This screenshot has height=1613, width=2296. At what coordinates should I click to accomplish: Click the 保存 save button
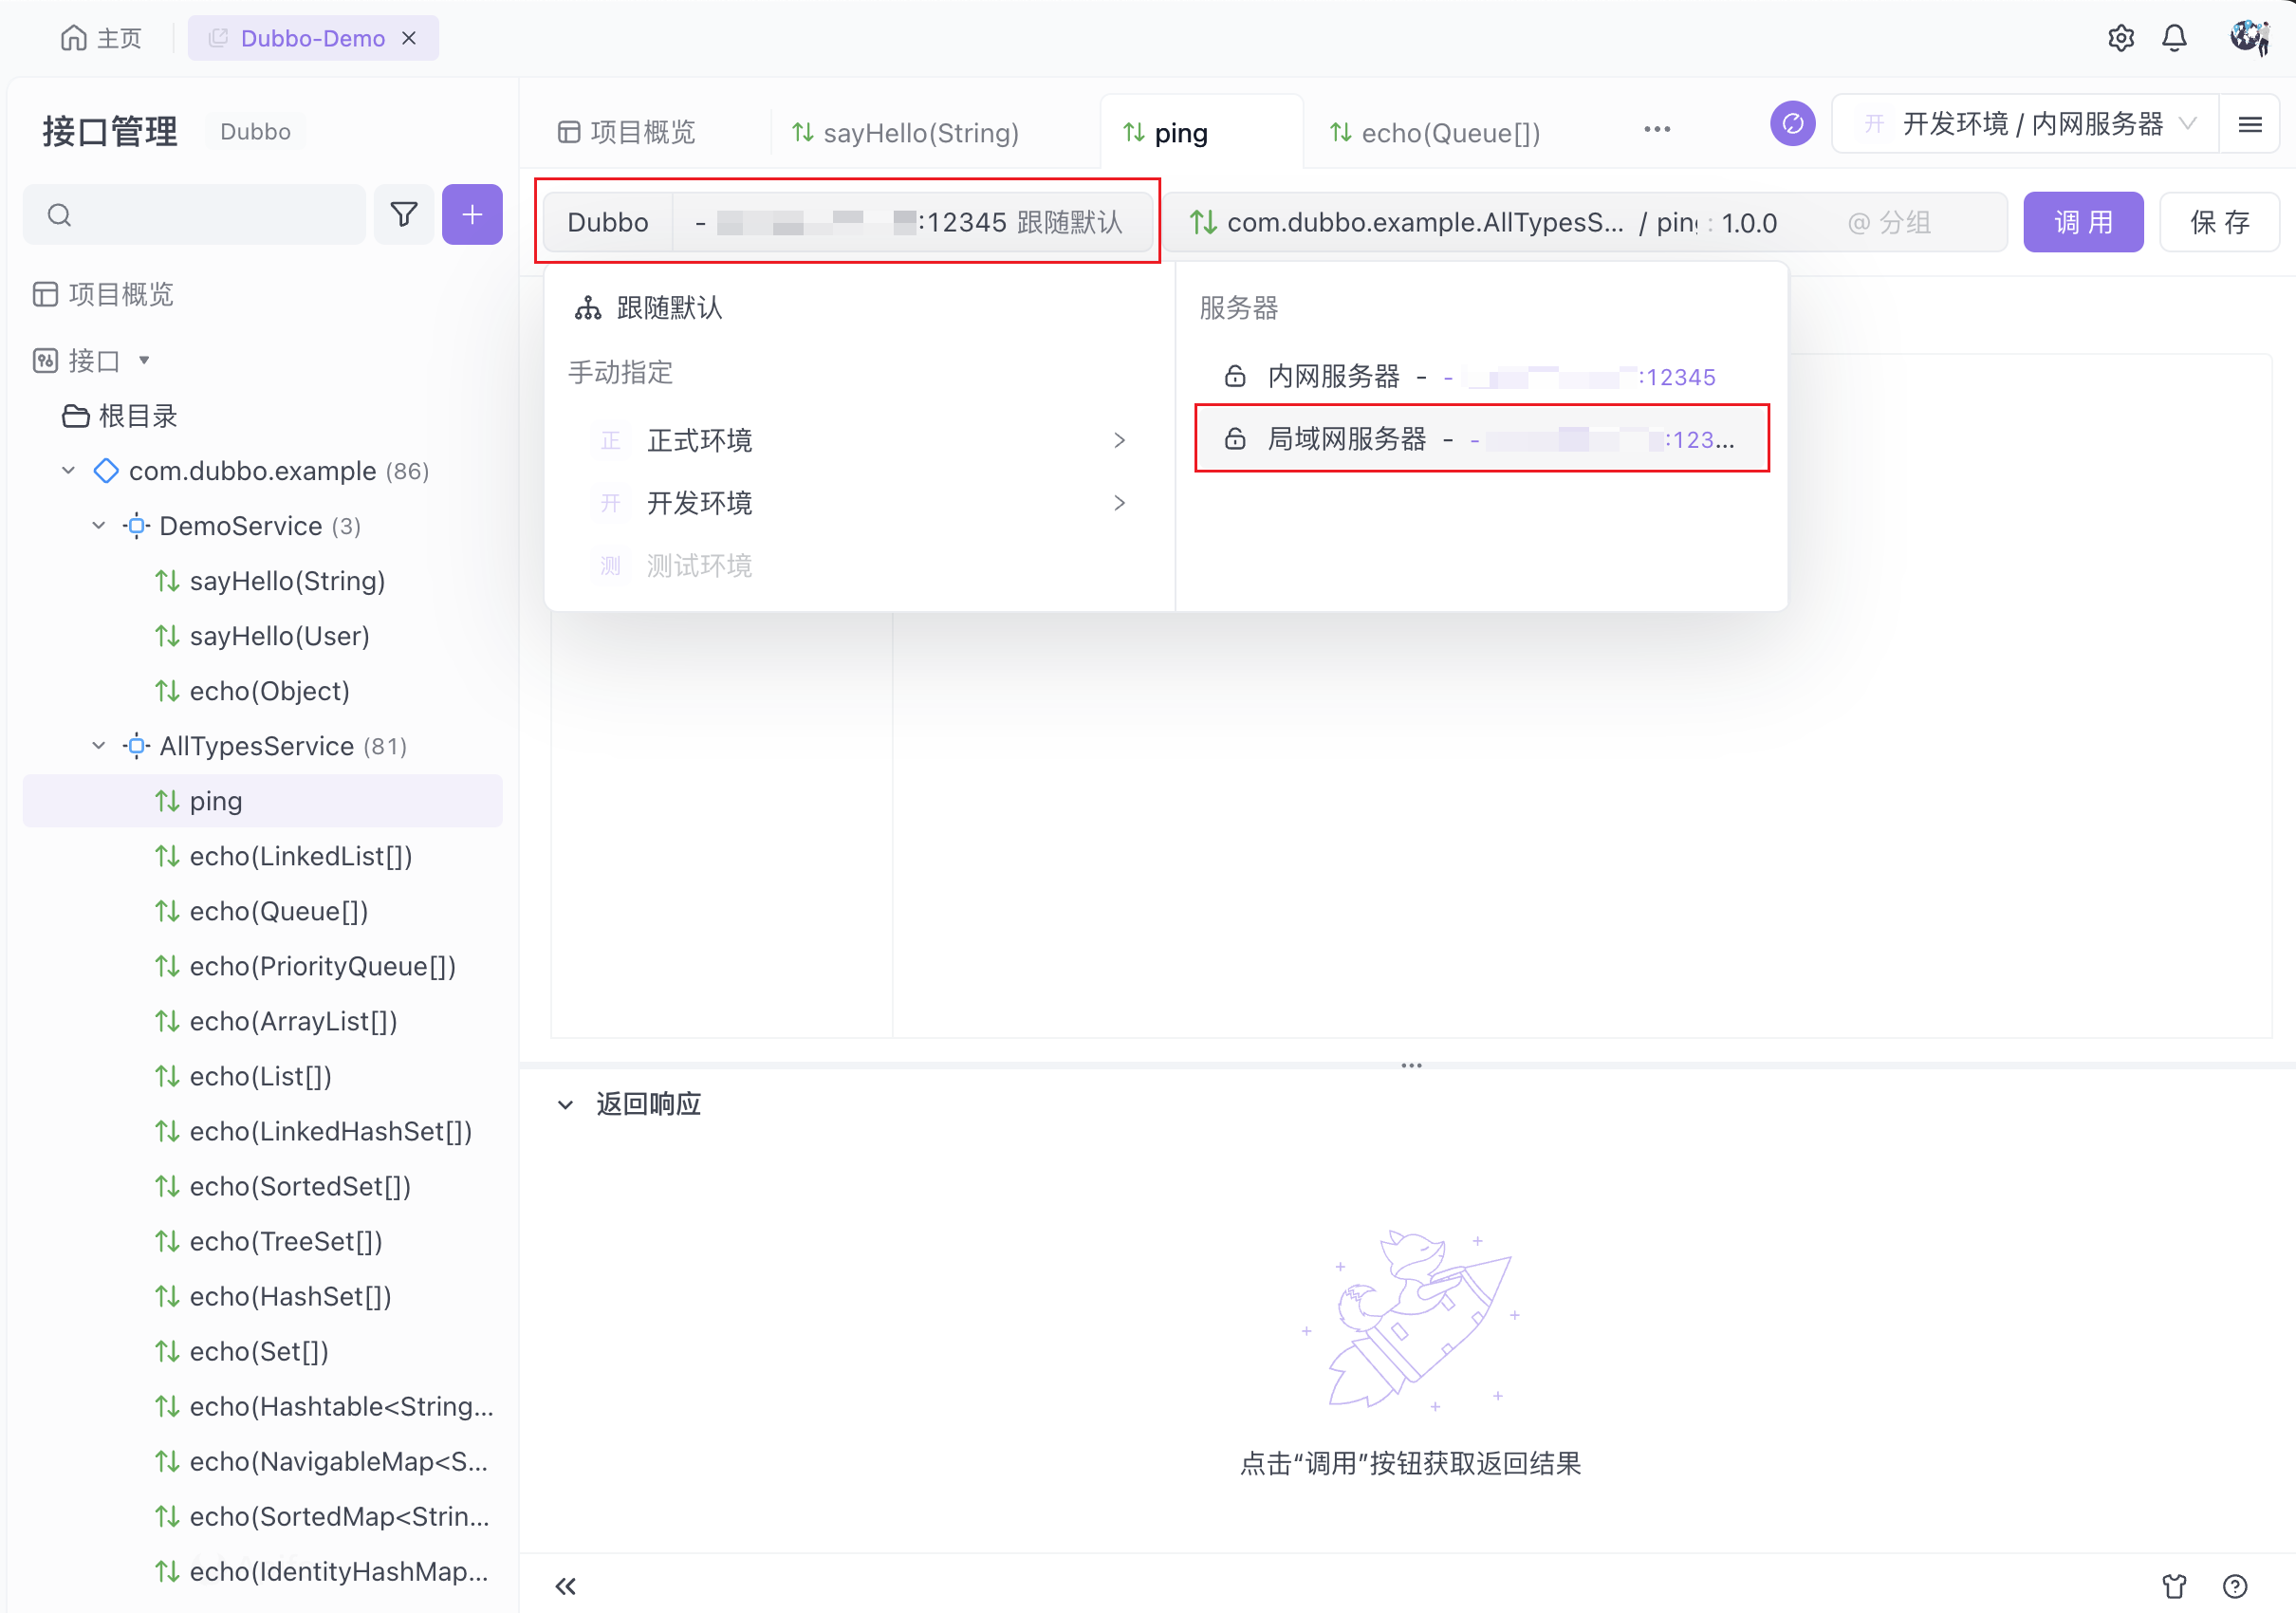tap(2219, 222)
